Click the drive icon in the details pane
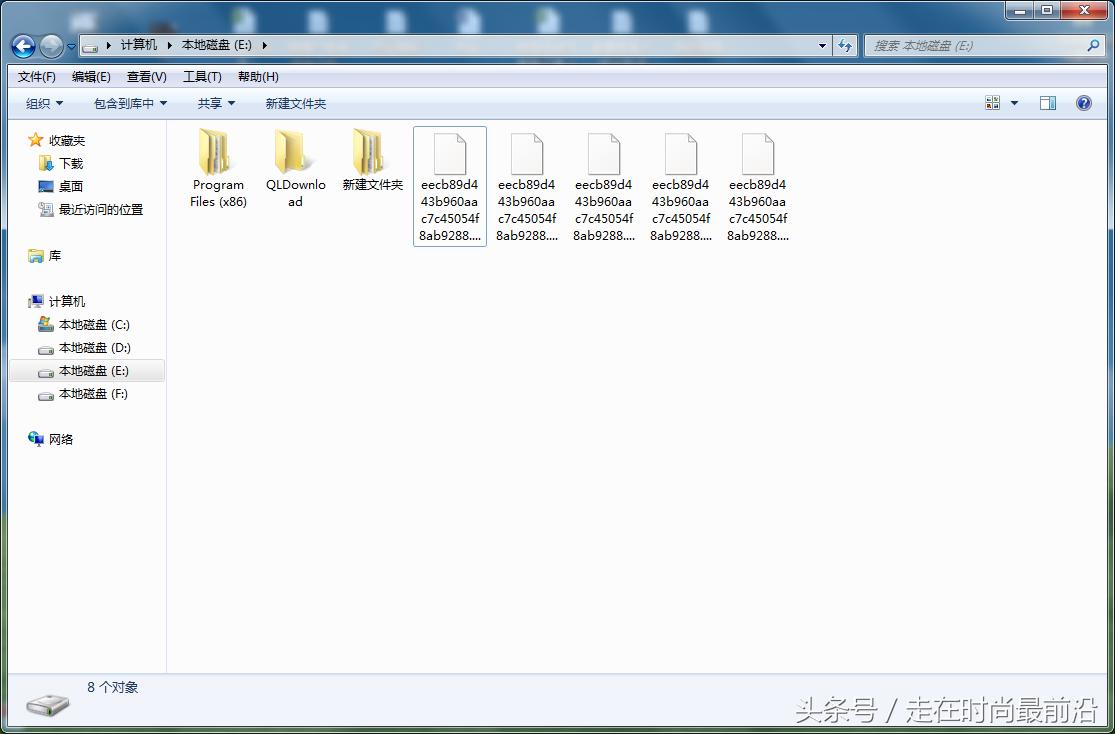 click(x=48, y=705)
